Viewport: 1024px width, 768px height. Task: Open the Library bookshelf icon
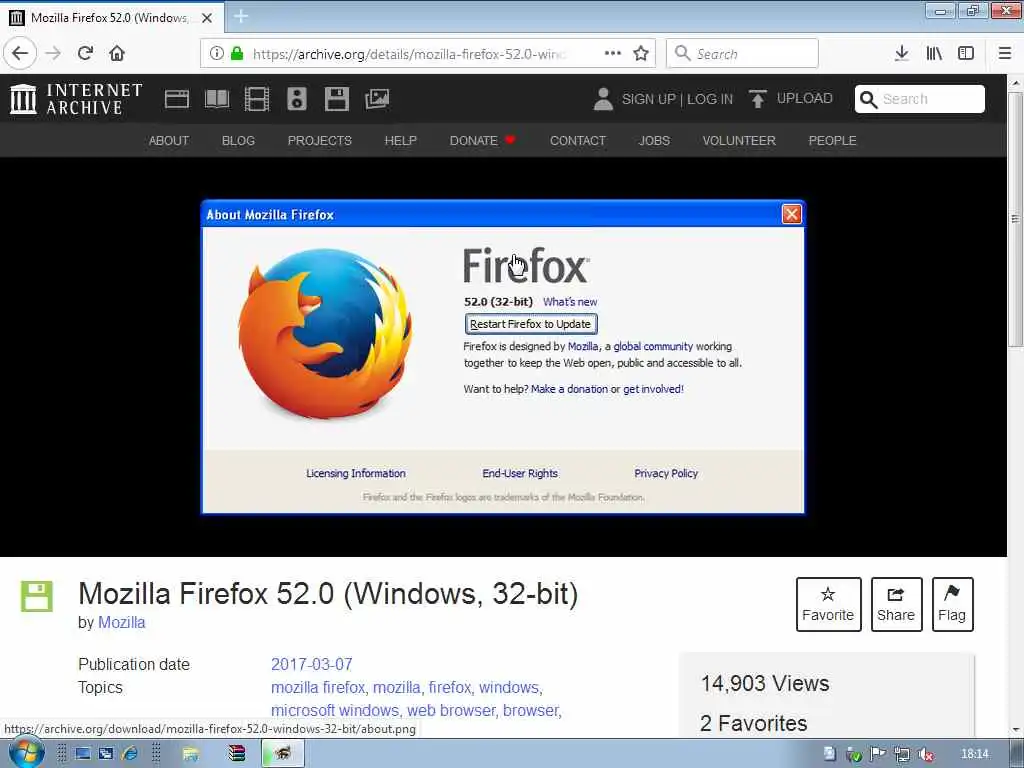click(934, 53)
